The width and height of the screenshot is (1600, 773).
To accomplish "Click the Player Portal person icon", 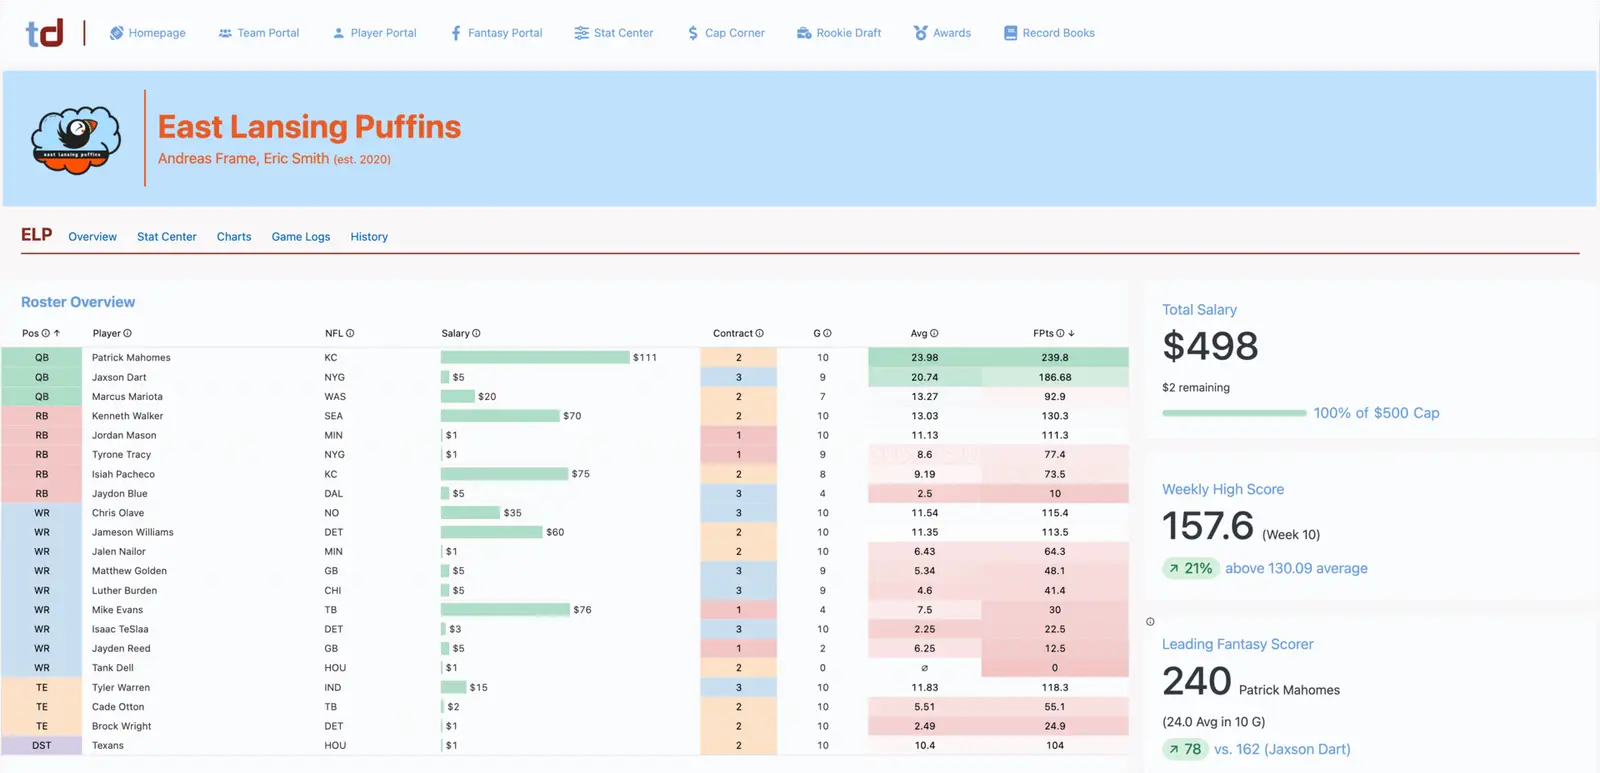I will (338, 33).
